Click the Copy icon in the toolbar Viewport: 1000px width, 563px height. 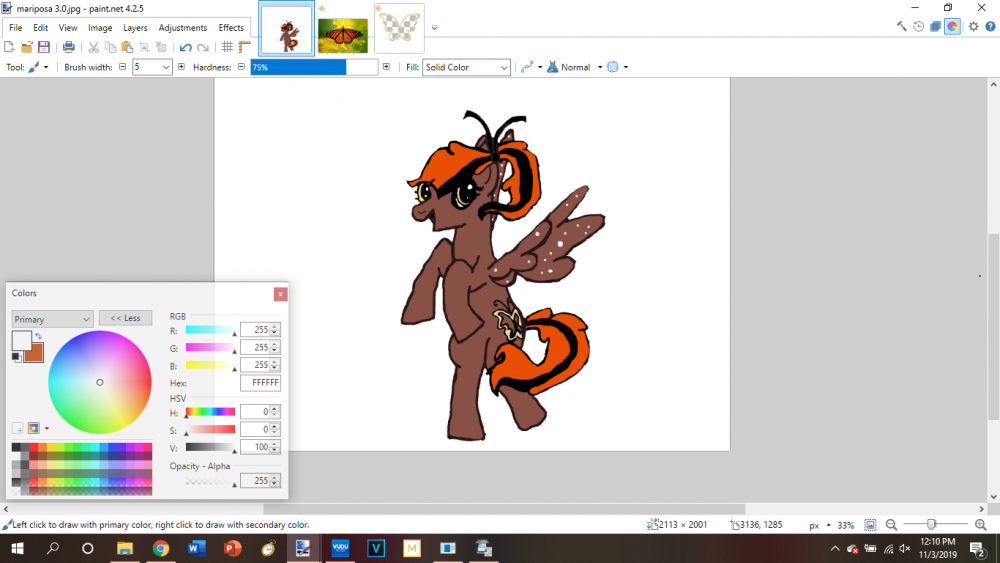[110, 47]
